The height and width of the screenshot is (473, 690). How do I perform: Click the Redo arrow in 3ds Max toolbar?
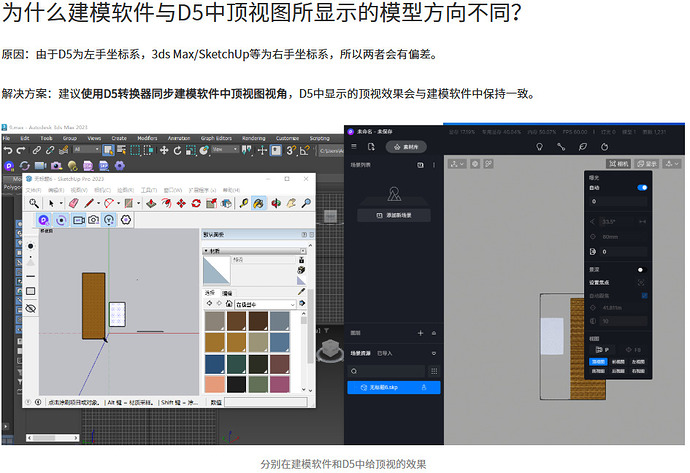click(21, 150)
